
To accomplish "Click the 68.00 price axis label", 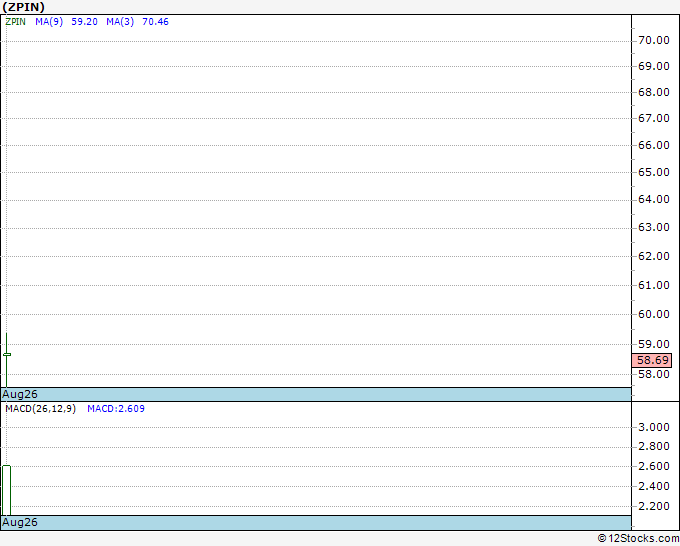I will point(654,92).
